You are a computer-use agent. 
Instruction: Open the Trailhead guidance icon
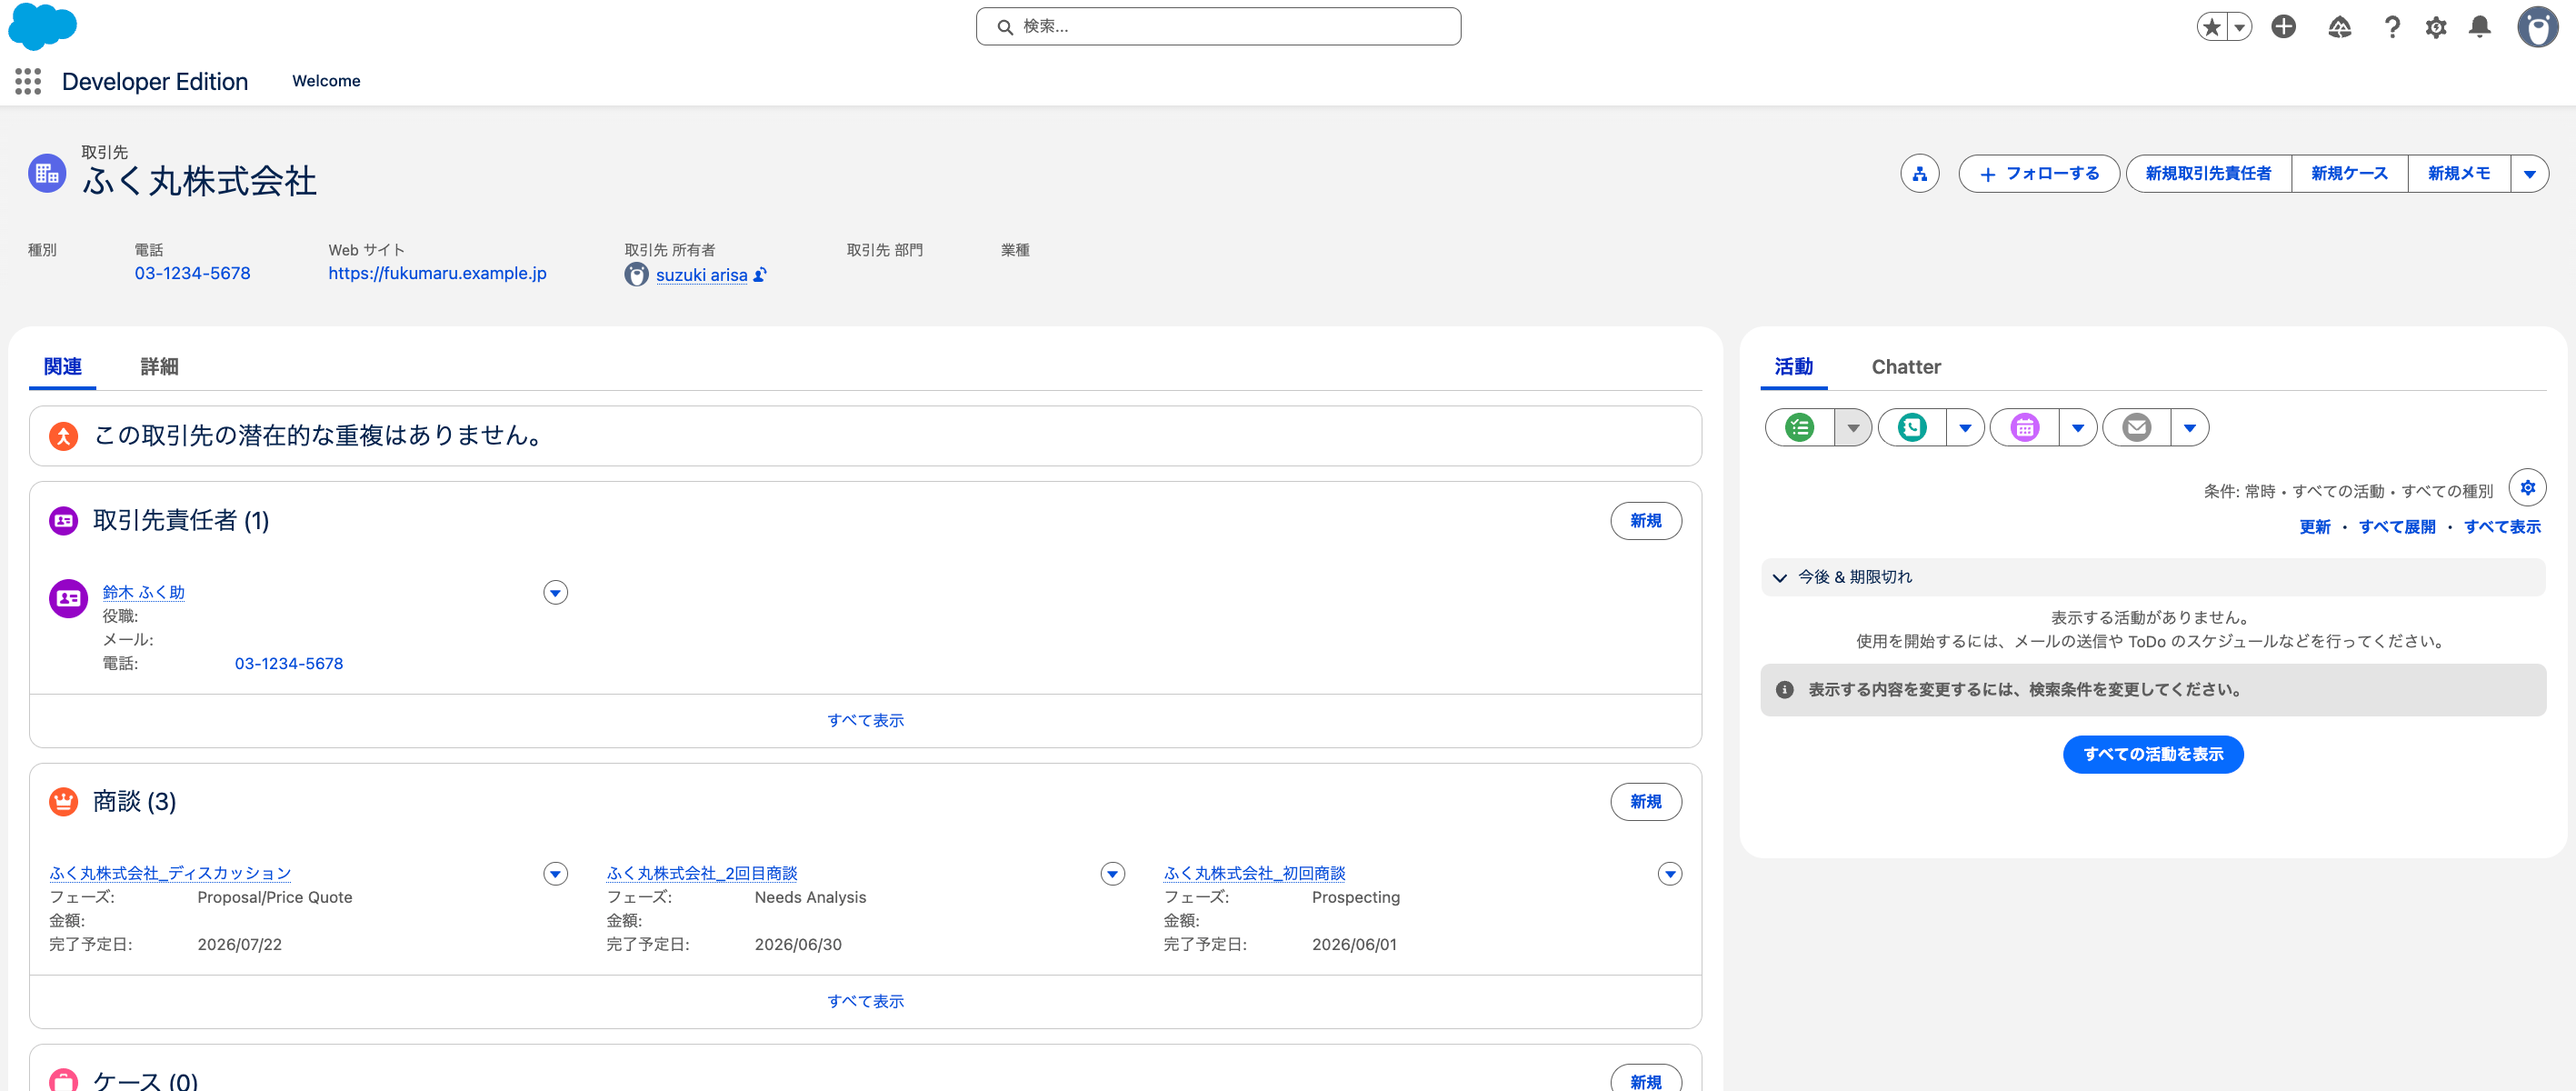[2339, 27]
